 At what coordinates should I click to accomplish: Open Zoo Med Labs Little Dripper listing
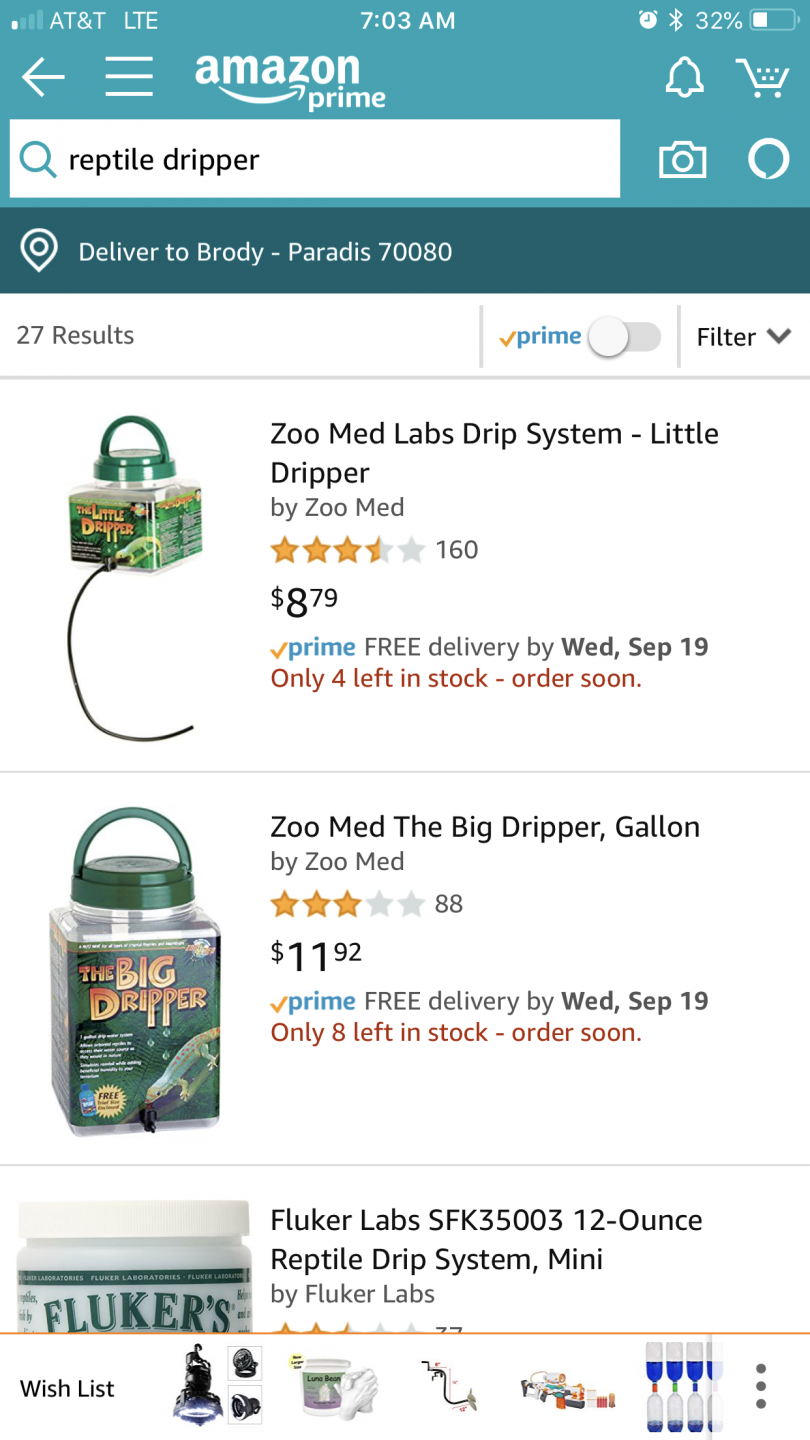pos(494,452)
